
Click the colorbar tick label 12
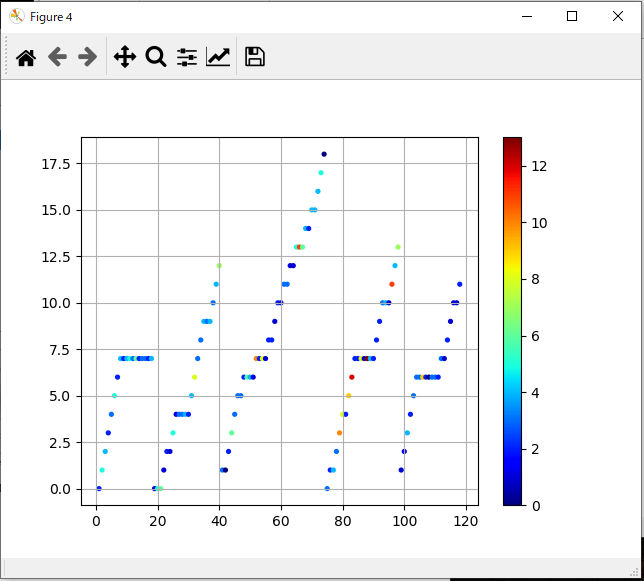(539, 166)
